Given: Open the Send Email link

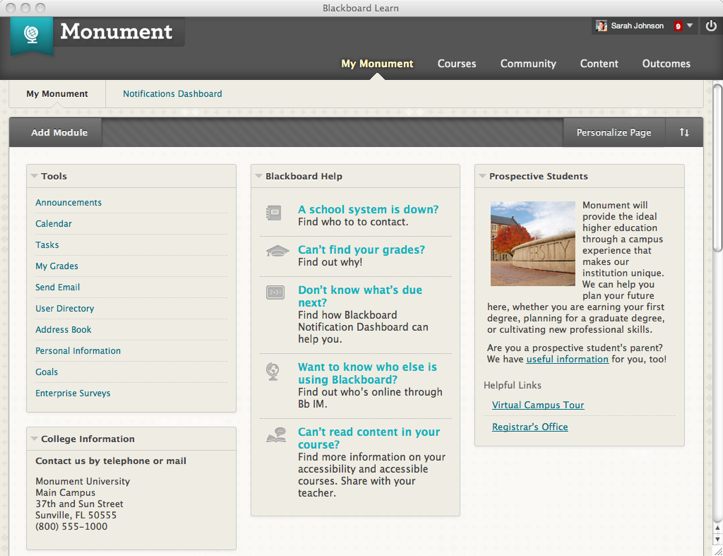Looking at the screenshot, I should 58,287.
